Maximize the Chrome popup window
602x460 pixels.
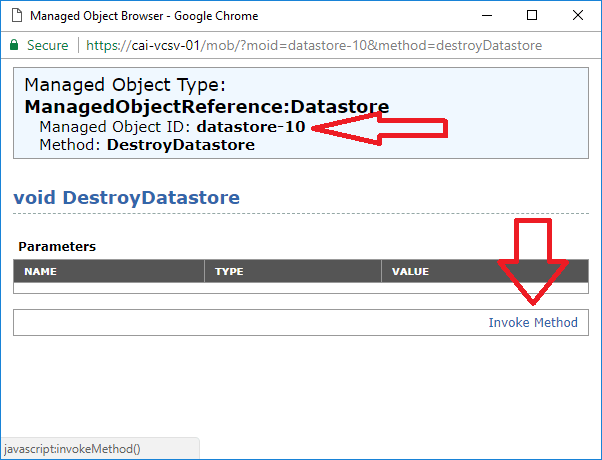point(532,16)
